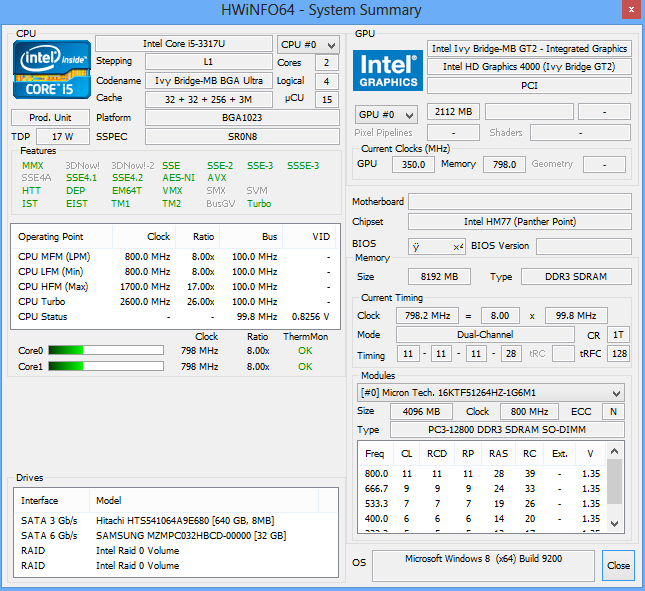645x591 pixels.
Task: Click the Chipset Intel HM77 field
Action: (x=520, y=222)
